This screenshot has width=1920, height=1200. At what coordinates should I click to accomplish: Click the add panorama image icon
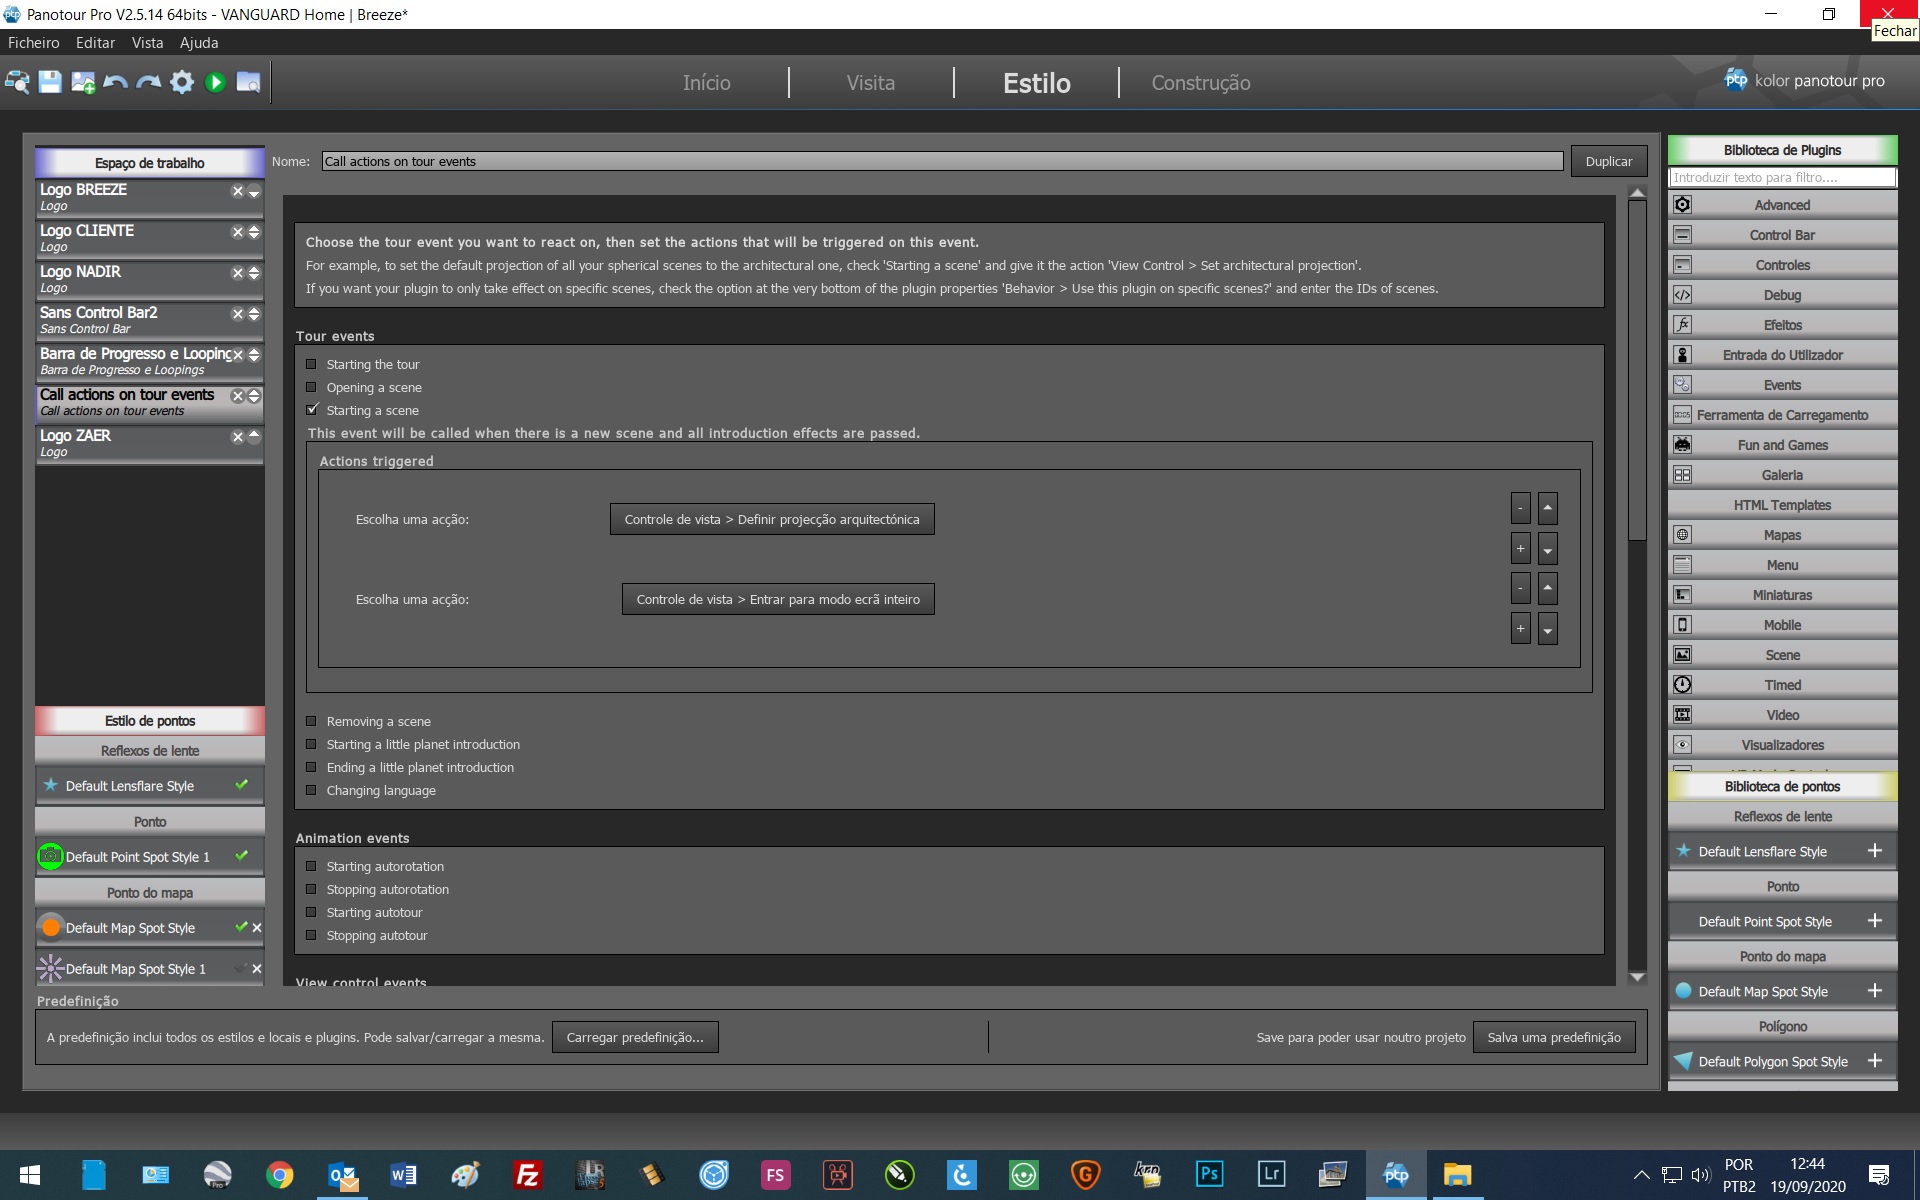coord(83,82)
